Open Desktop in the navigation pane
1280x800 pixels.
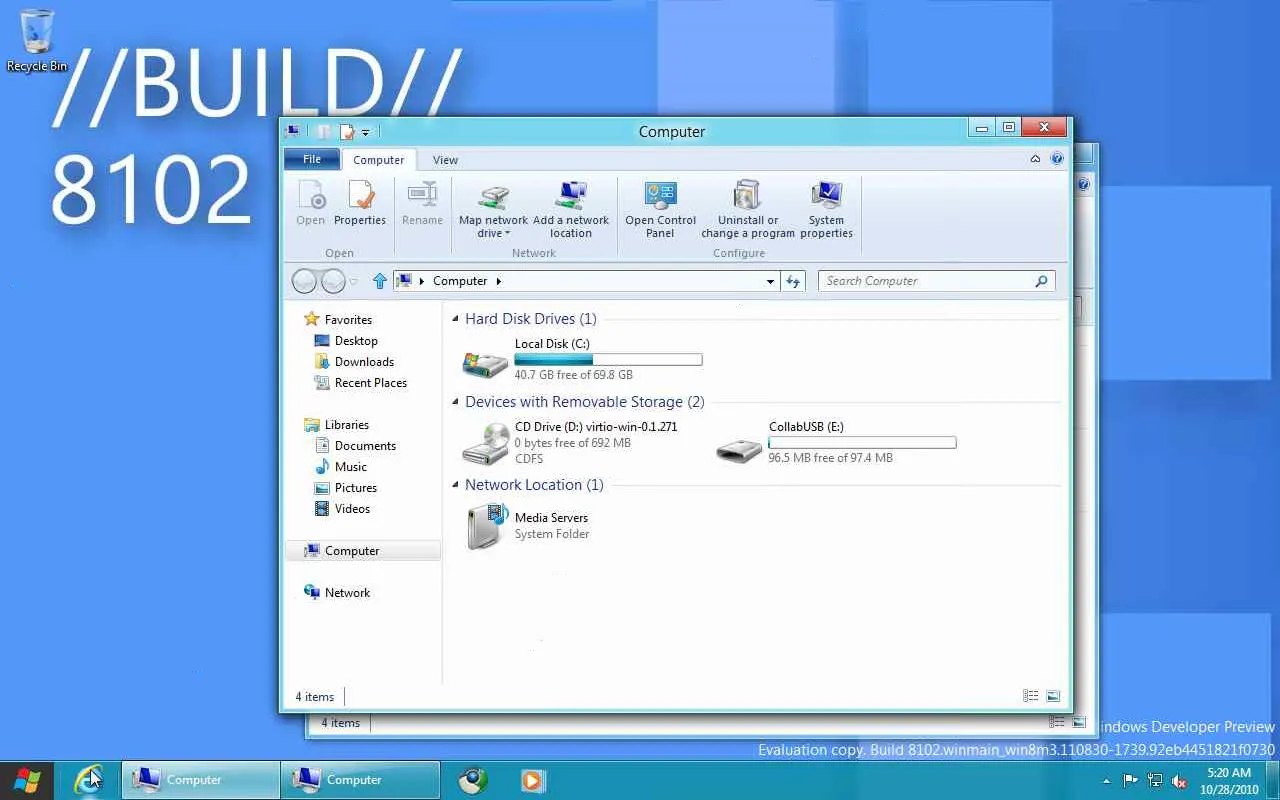click(x=346, y=341)
